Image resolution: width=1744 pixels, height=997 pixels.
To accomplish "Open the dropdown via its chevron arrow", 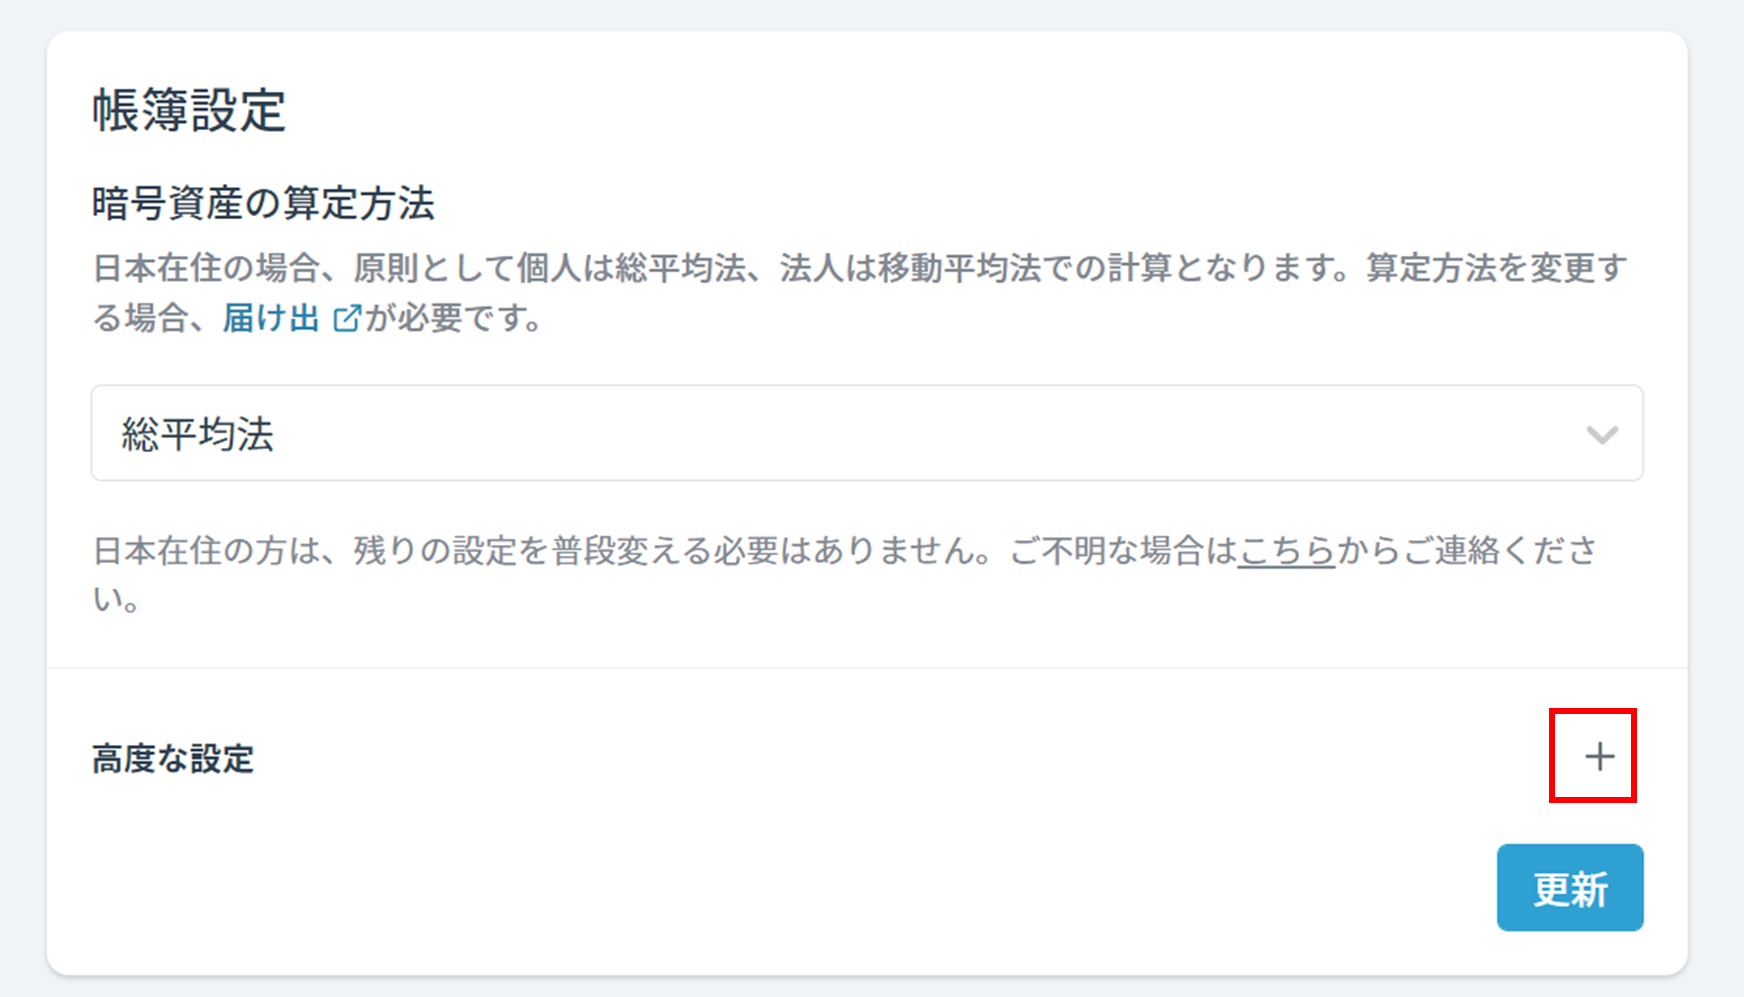I will [x=1602, y=435].
